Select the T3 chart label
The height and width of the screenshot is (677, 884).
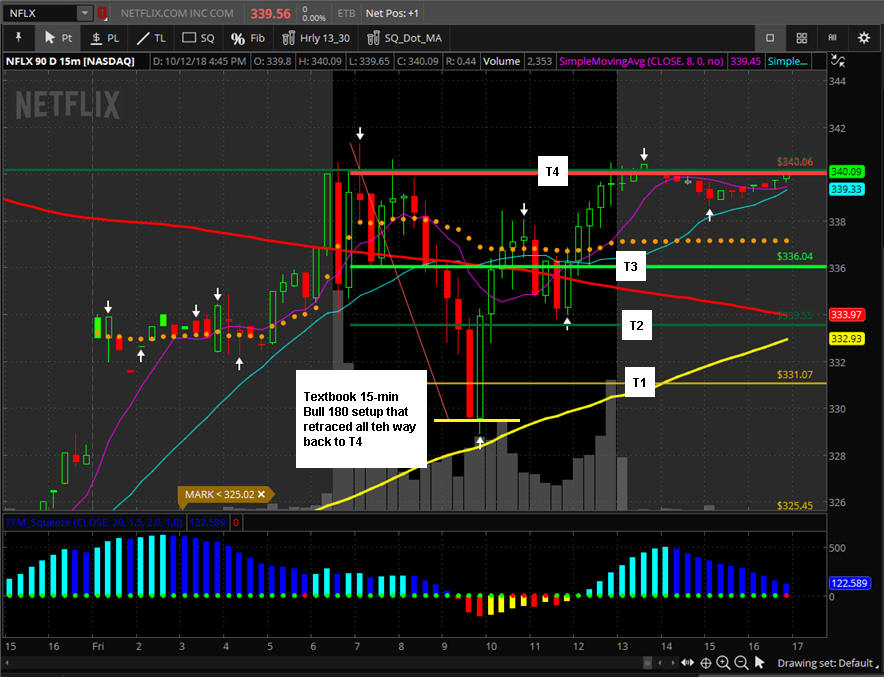[630, 267]
